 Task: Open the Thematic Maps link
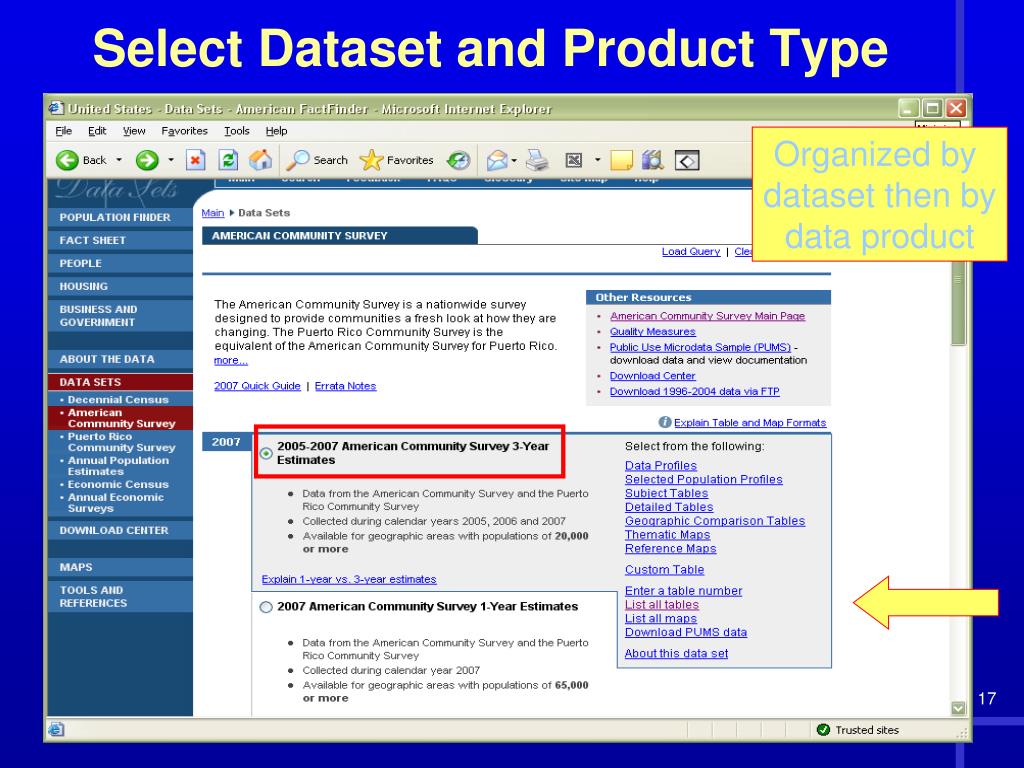(667, 534)
